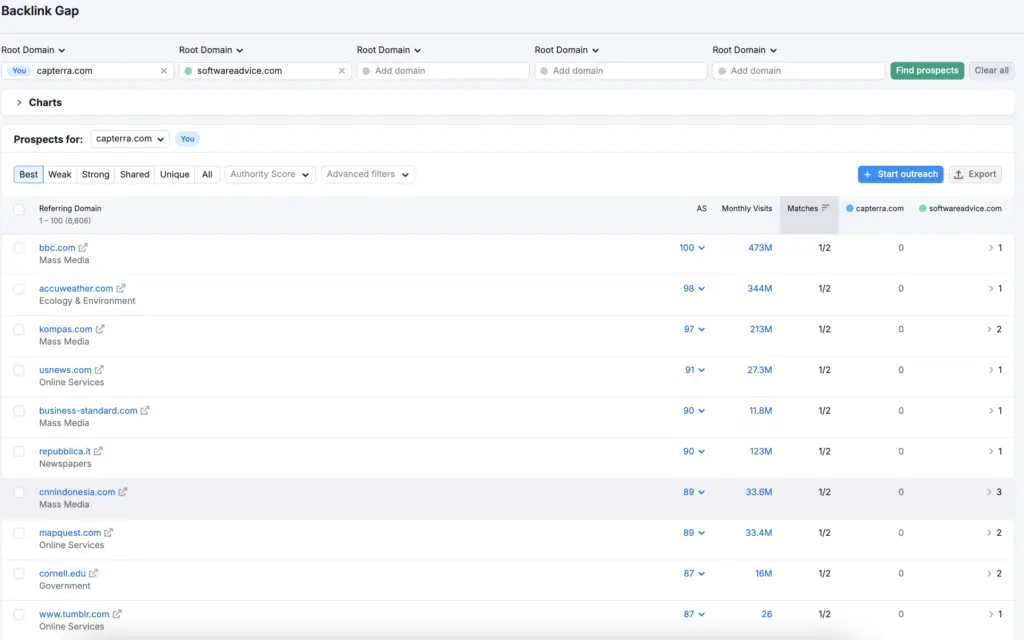1024x640 pixels.
Task: Expand softwareadvice.com backlinks for mapquest.com row
Action: [x=995, y=532]
